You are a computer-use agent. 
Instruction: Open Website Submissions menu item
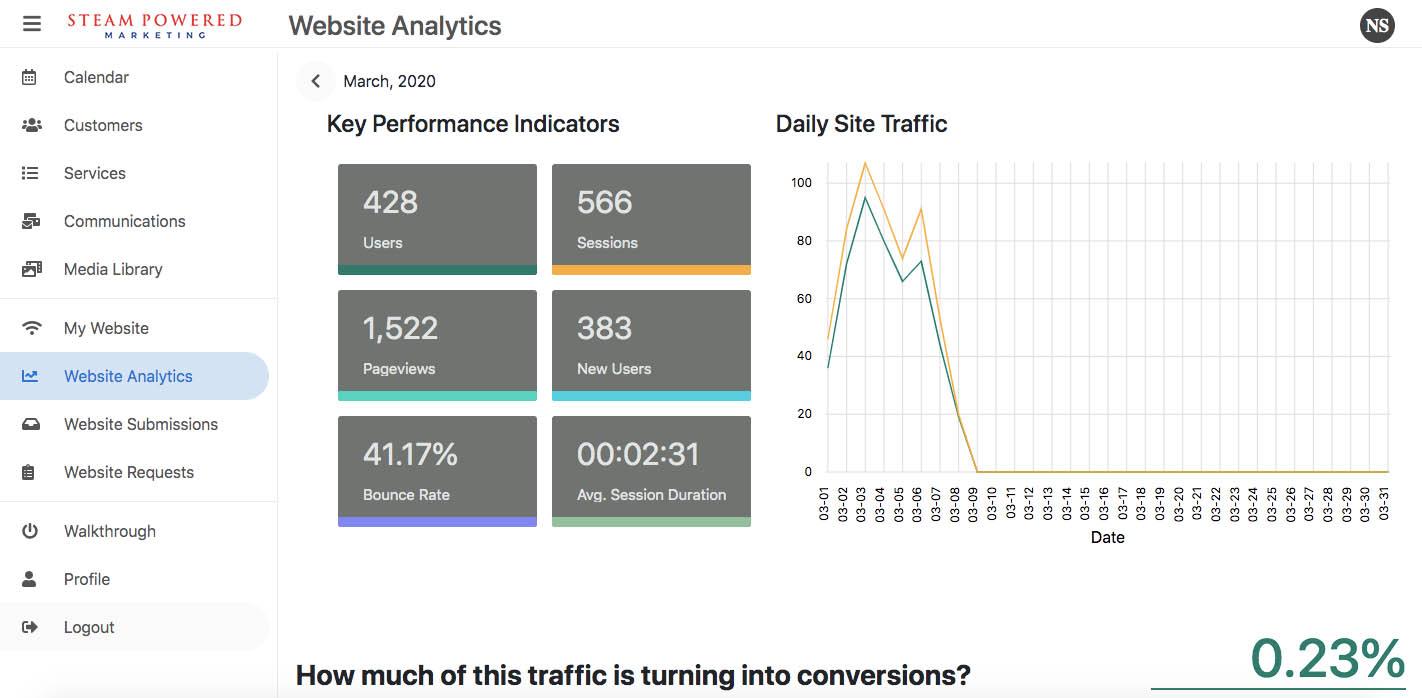coord(140,424)
